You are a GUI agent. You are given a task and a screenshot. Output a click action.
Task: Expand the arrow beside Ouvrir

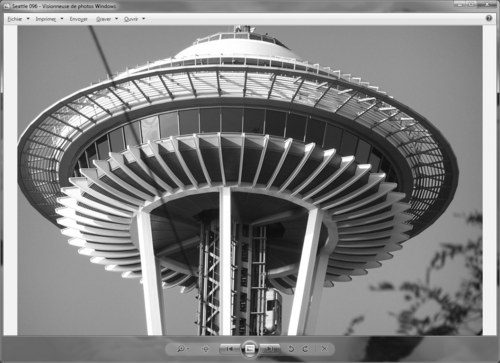[144, 19]
